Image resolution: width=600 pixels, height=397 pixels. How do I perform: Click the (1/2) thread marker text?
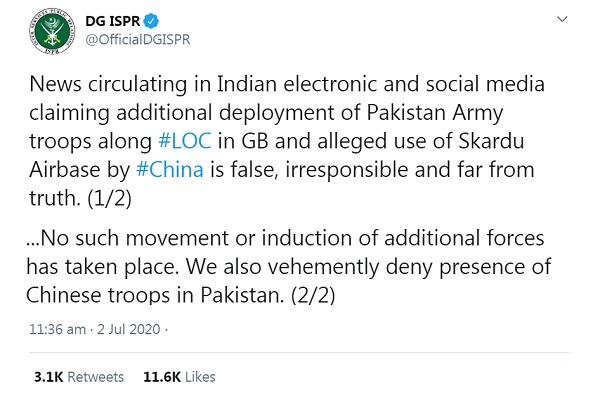pos(109,198)
